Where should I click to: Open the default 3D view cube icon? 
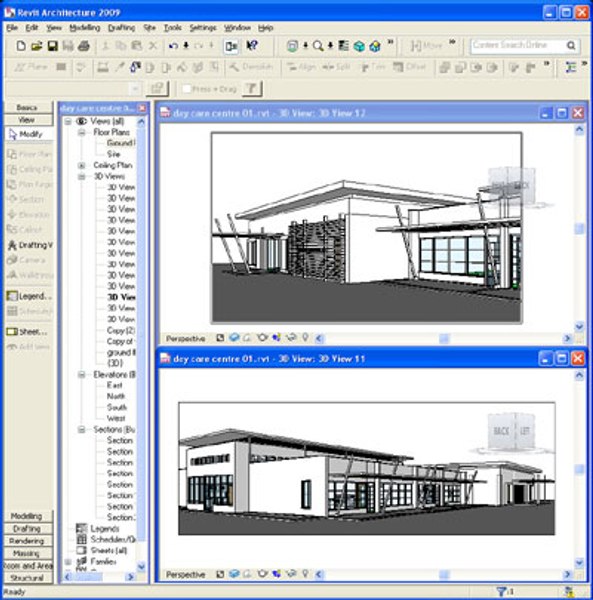coord(359,46)
